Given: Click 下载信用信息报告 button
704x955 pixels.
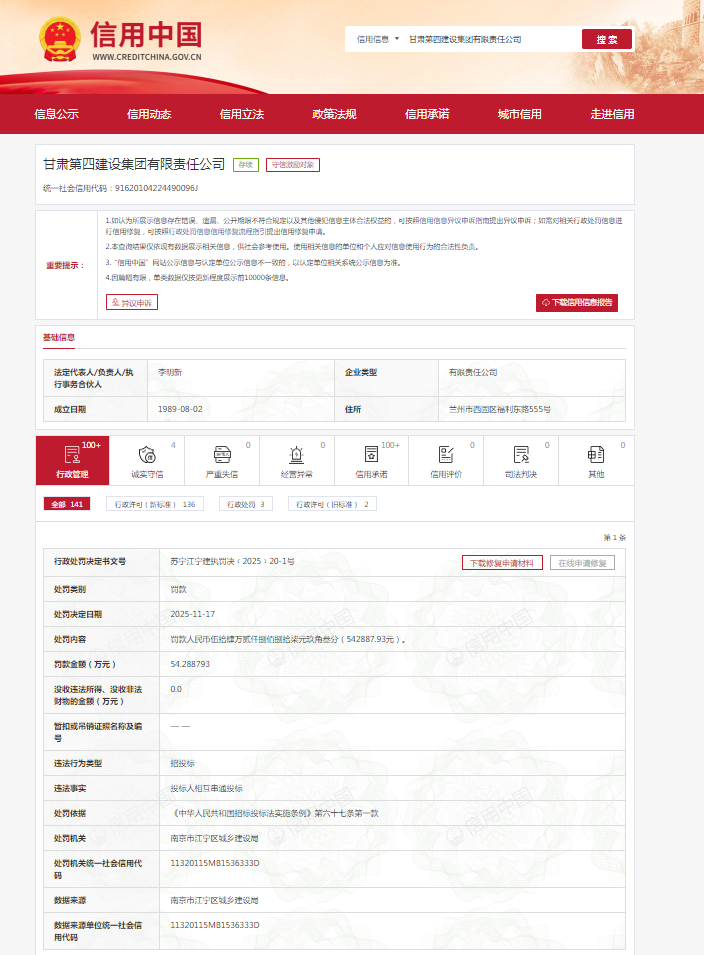Looking at the screenshot, I should [577, 302].
